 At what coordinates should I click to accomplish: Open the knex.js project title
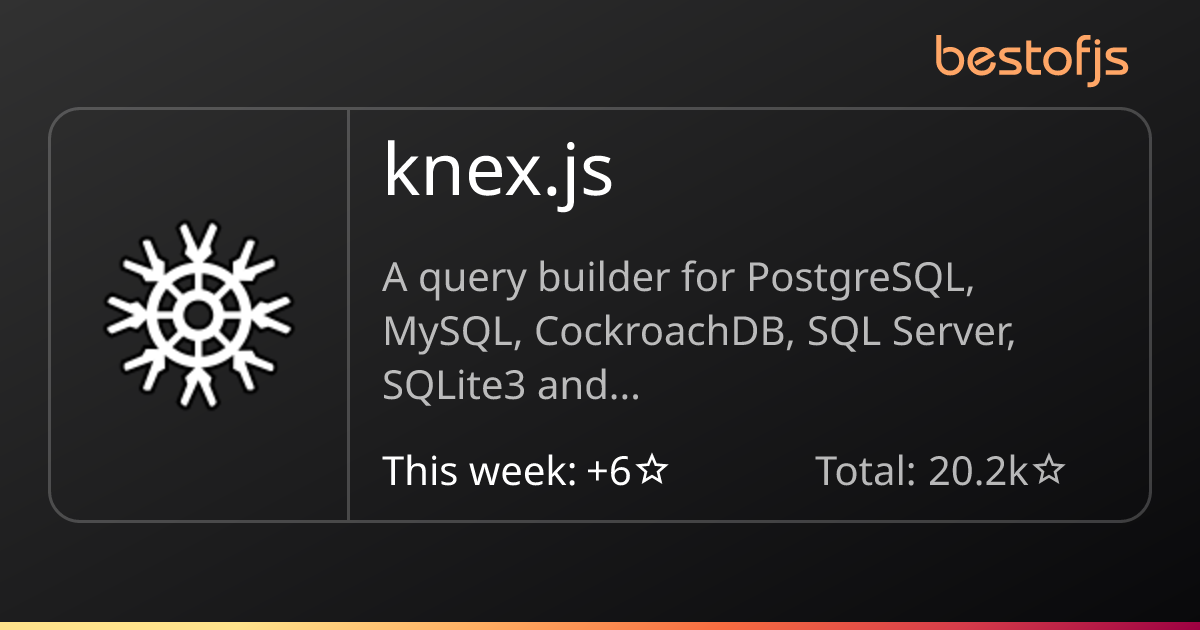(x=497, y=173)
